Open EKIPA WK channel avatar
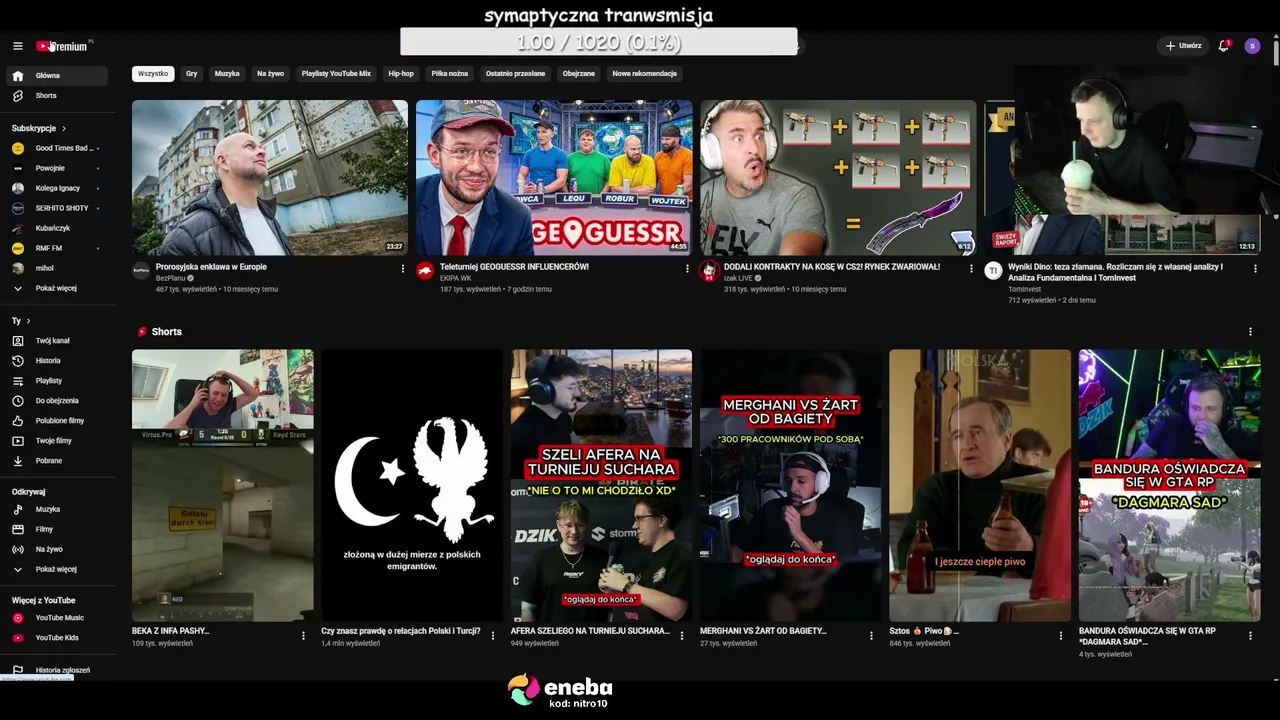Screen dimensions: 1280x720 click(x=425, y=271)
